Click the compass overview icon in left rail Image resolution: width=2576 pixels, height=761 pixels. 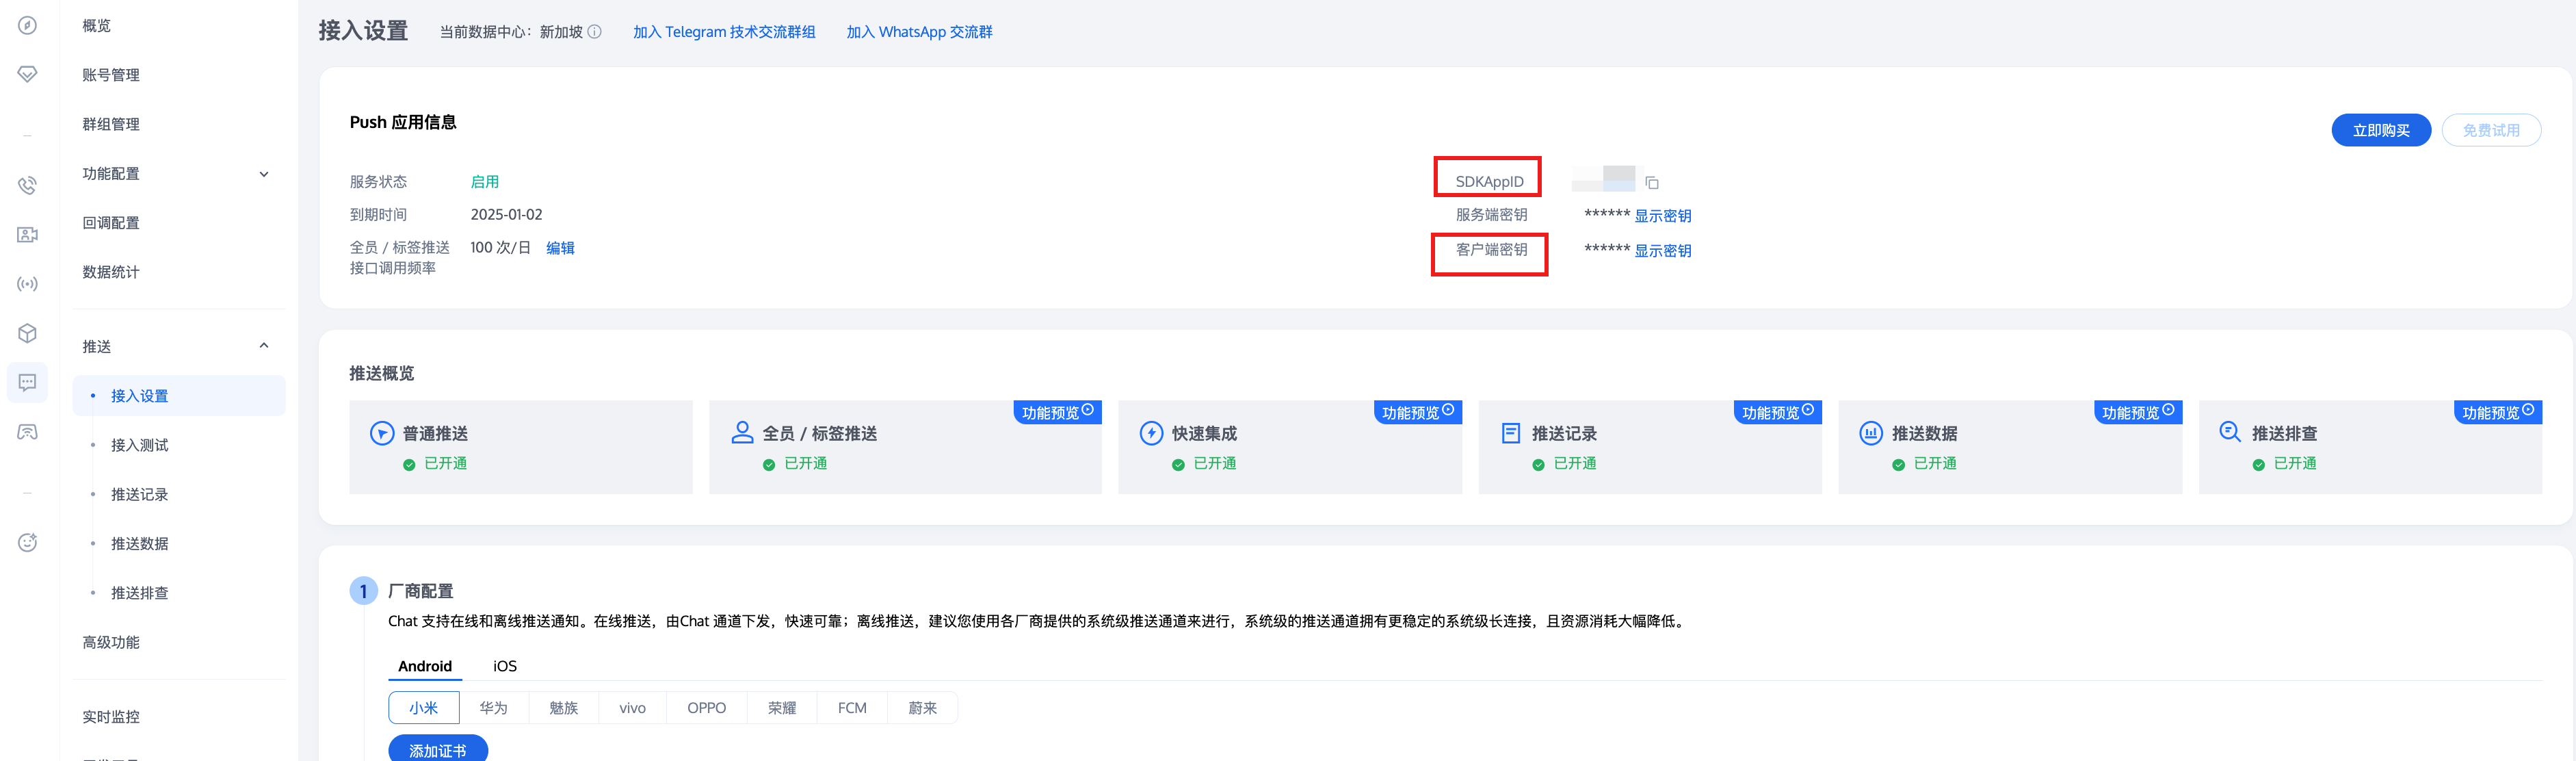(27, 25)
